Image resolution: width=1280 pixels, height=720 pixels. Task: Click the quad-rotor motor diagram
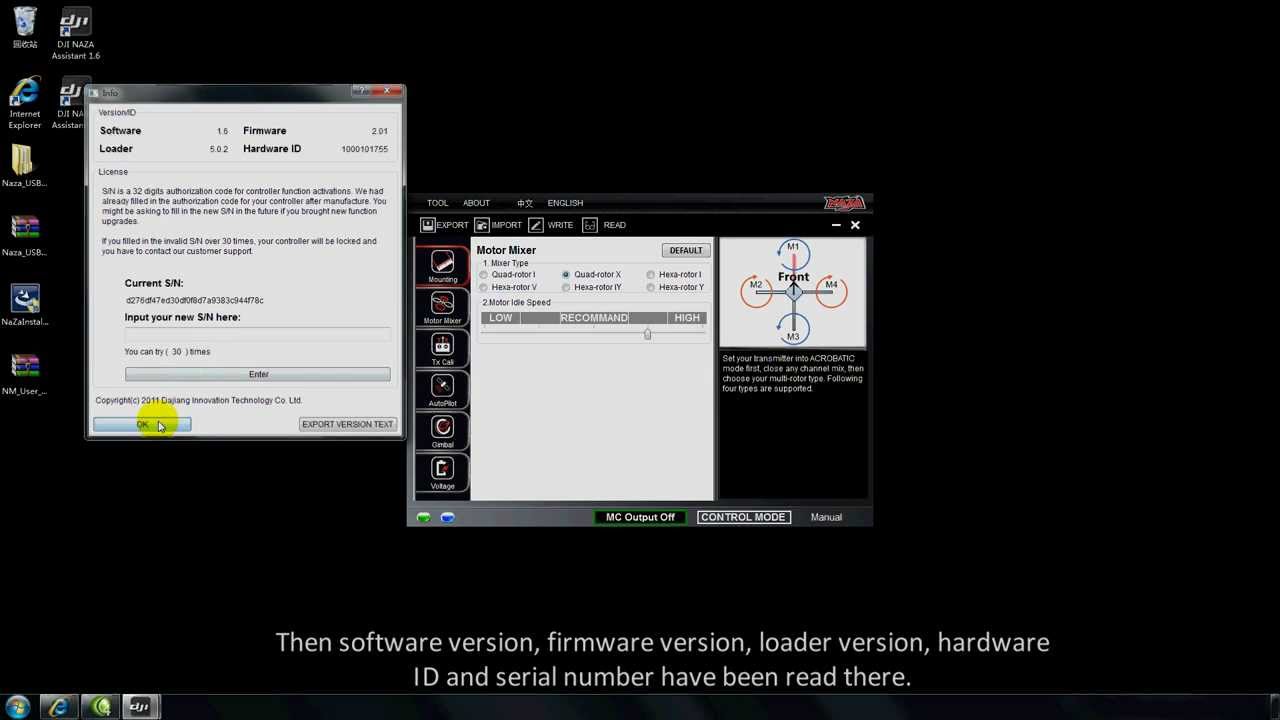793,292
